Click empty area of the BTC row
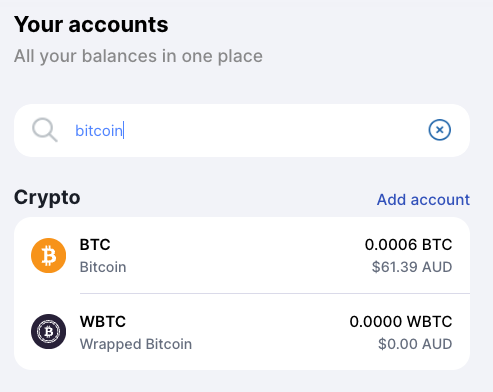The width and height of the screenshot is (493, 392). tap(242, 256)
